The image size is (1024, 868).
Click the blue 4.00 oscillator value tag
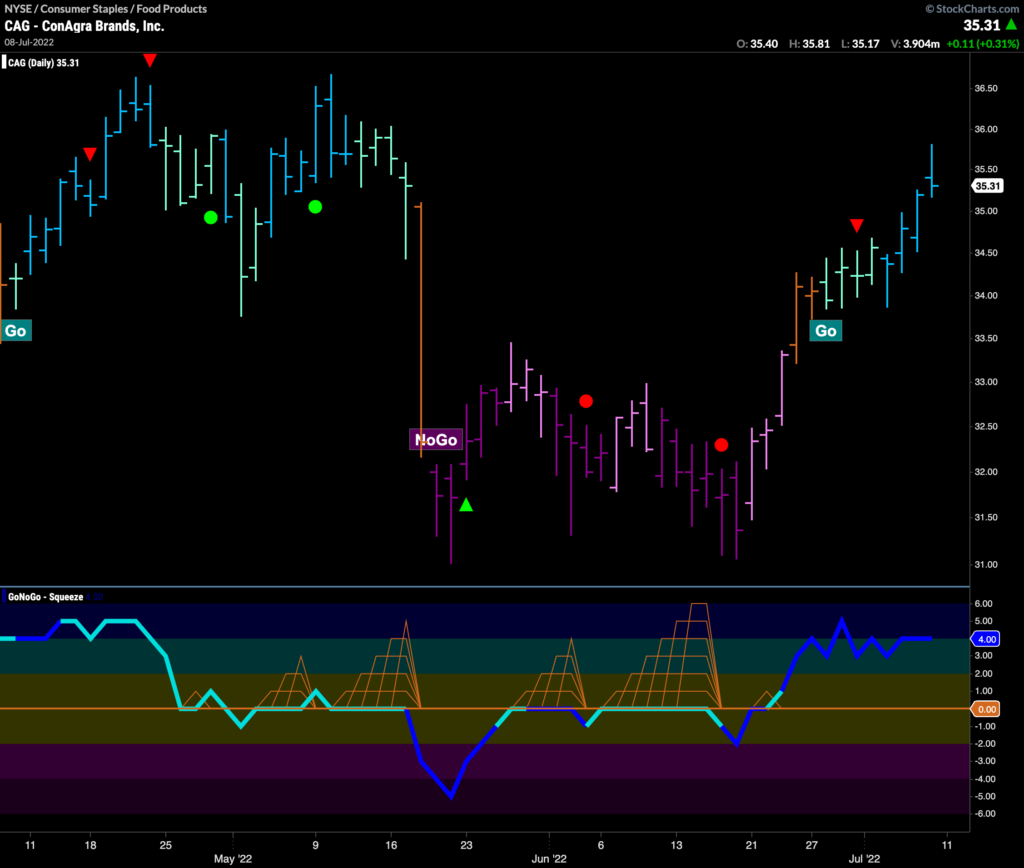coord(986,639)
